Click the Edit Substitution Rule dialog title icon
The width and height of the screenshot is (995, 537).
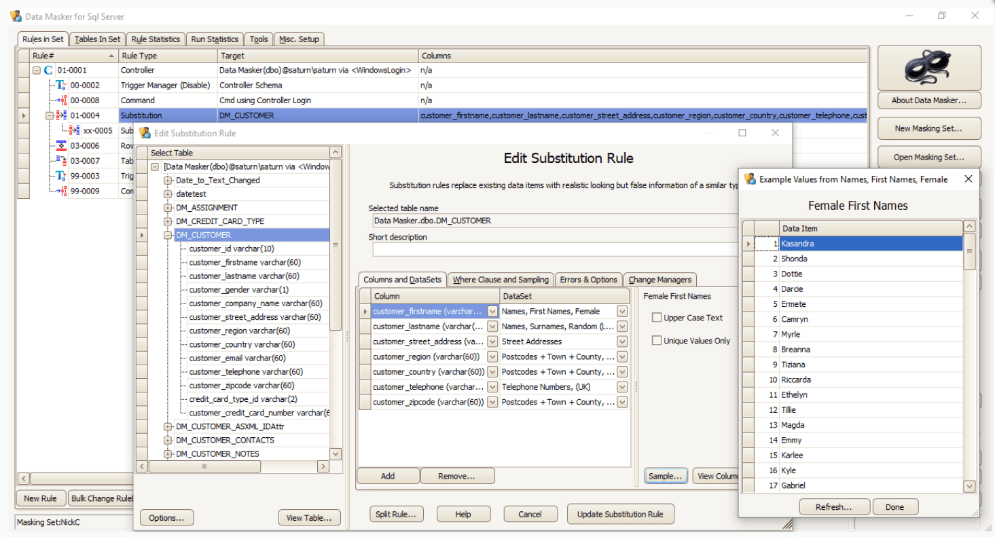[x=145, y=133]
